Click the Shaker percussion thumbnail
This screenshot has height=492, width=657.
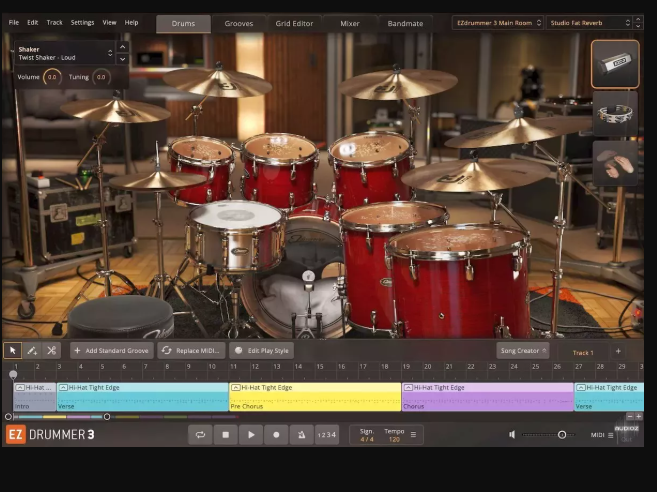tap(615, 64)
